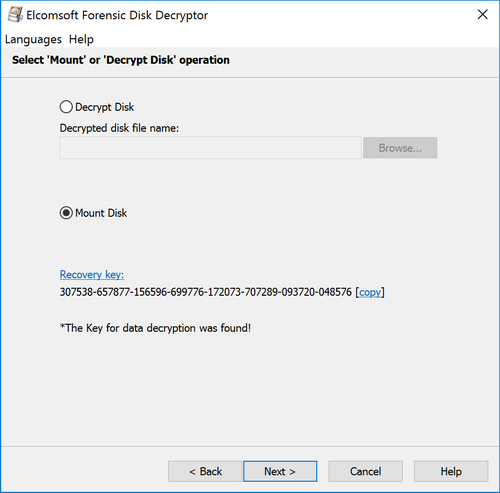Viewport: 500px width, 493px height.
Task: Open the Languages menu
Action: coord(33,39)
